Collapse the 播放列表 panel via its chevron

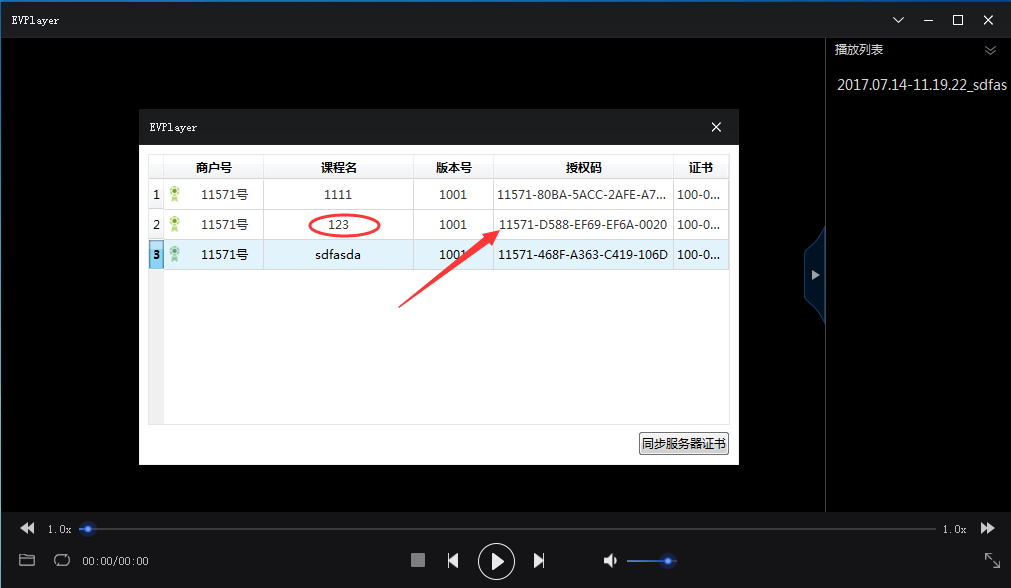point(990,49)
